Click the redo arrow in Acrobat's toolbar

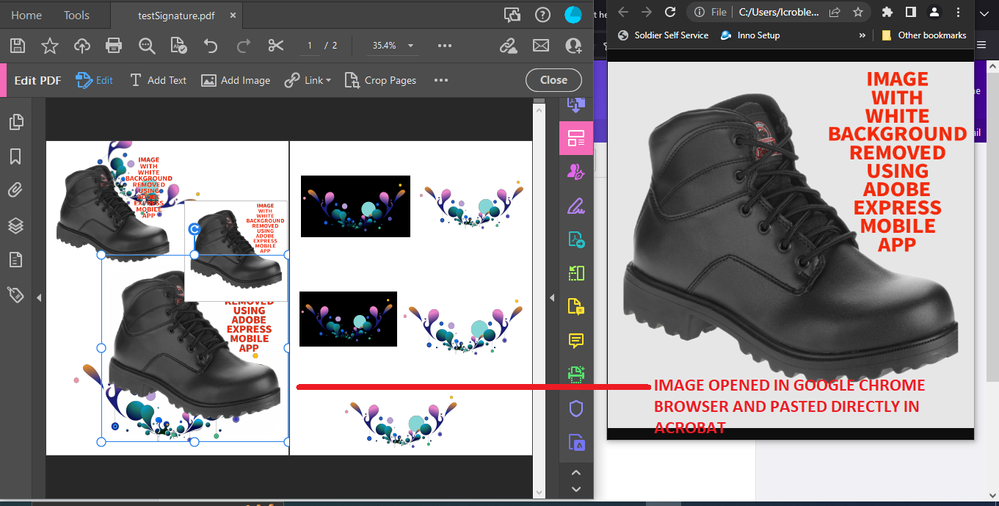[x=243, y=45]
